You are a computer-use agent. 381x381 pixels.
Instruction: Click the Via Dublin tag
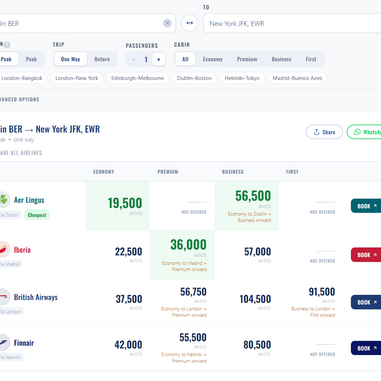[10, 215]
